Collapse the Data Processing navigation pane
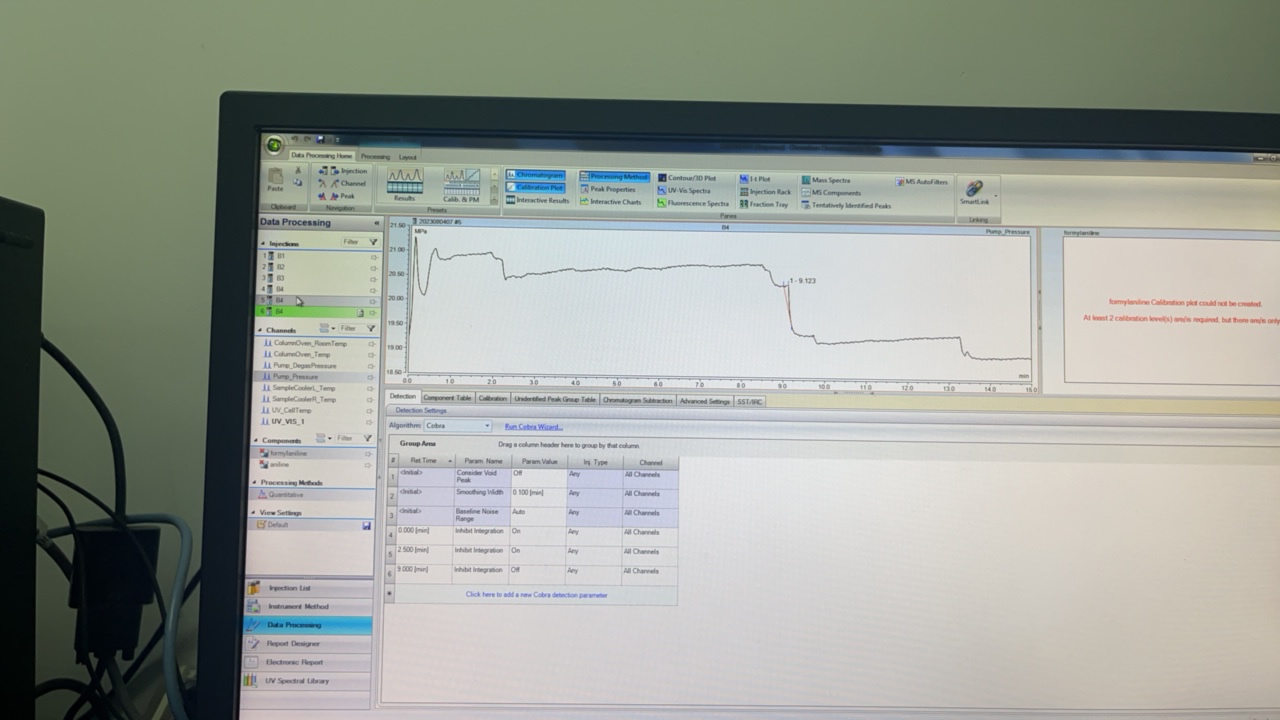 point(377,223)
